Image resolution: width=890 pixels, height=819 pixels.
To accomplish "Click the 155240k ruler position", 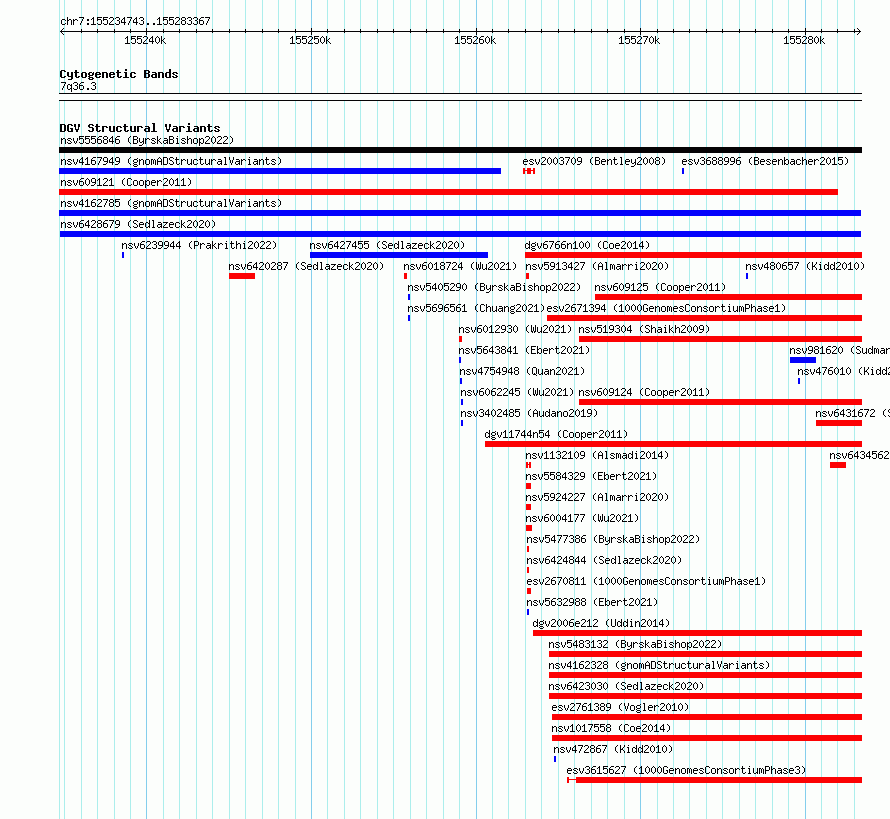I will click(145, 40).
